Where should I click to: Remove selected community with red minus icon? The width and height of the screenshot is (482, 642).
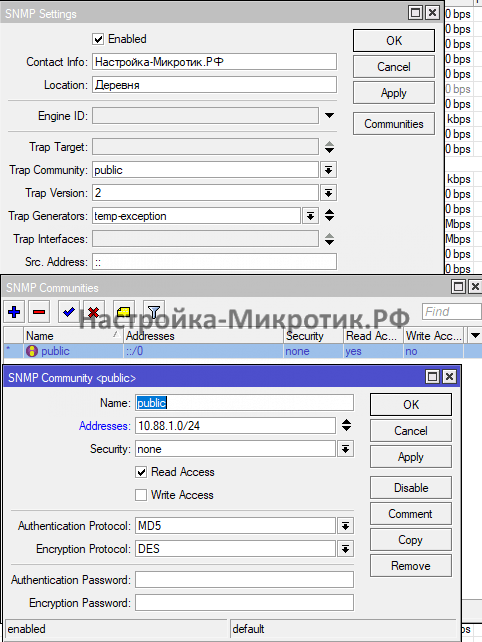pyautogui.click(x=39, y=312)
